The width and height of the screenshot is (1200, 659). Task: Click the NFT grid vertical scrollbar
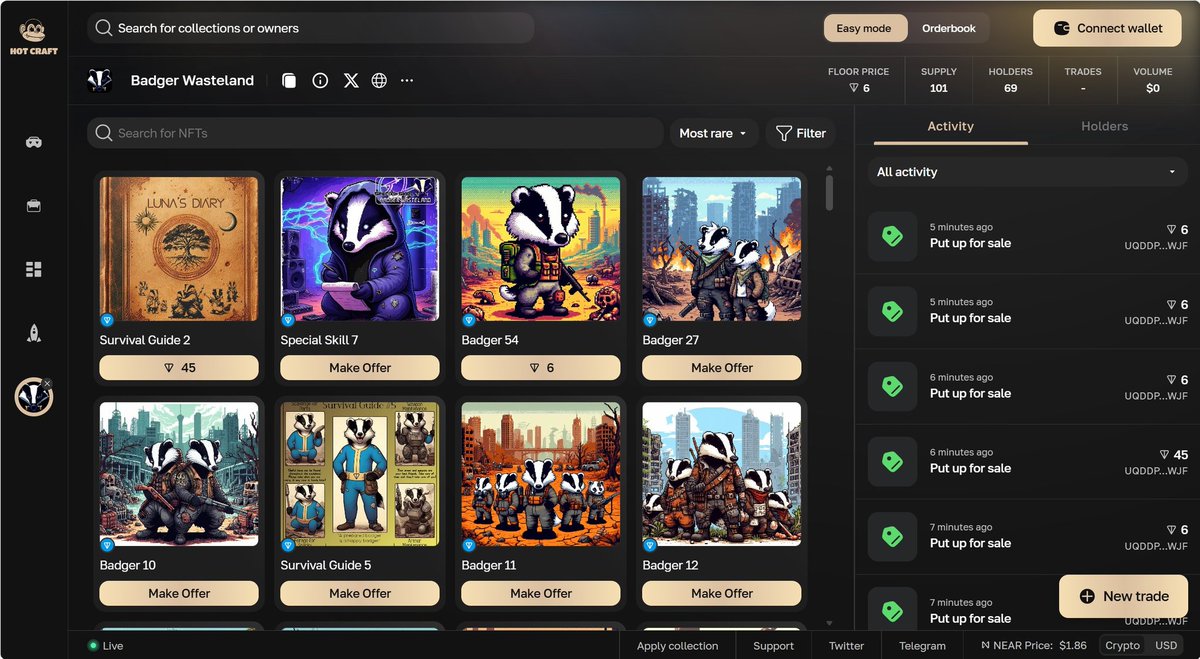click(x=829, y=192)
